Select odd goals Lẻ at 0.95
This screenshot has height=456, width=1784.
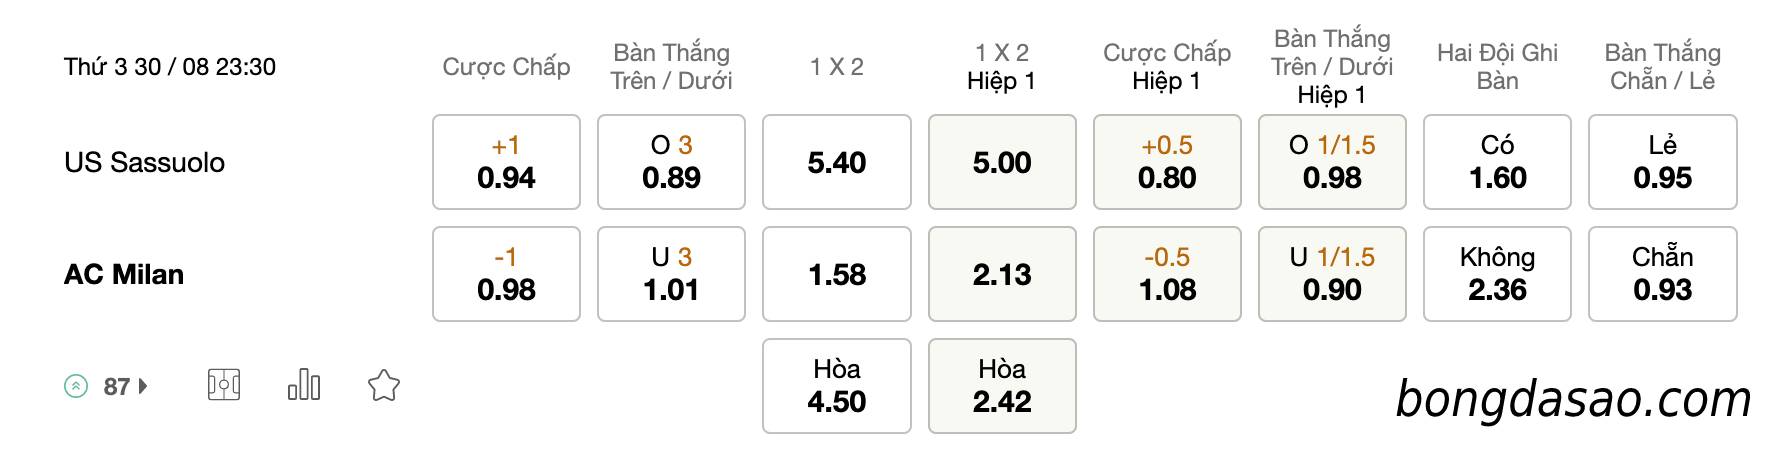pos(1663,162)
